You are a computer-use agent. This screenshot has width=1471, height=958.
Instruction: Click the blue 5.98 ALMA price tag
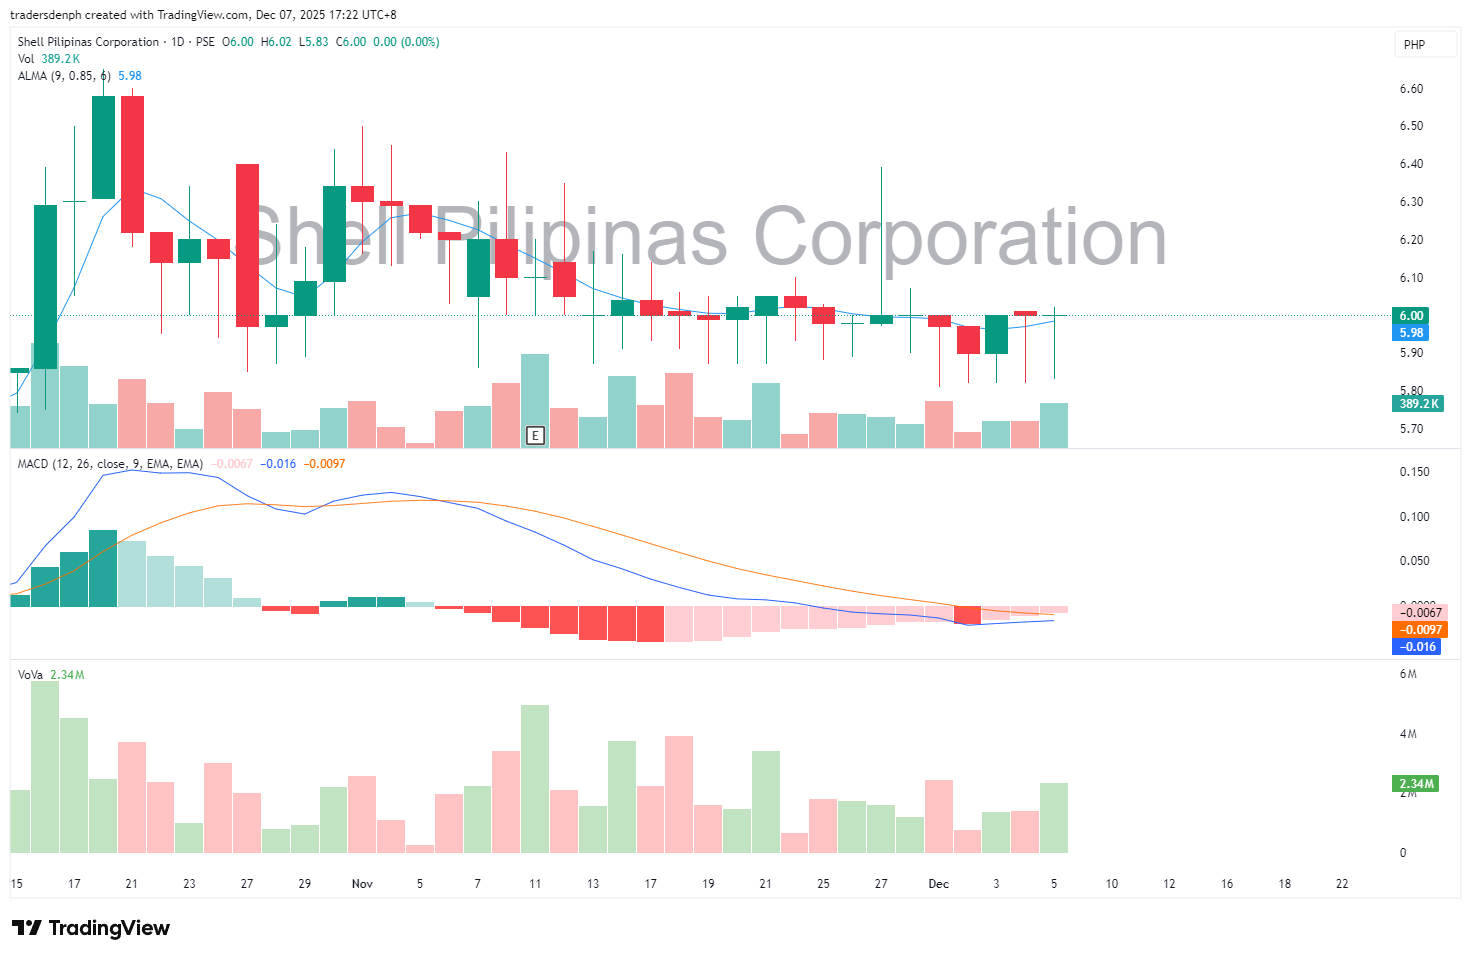pos(1410,333)
